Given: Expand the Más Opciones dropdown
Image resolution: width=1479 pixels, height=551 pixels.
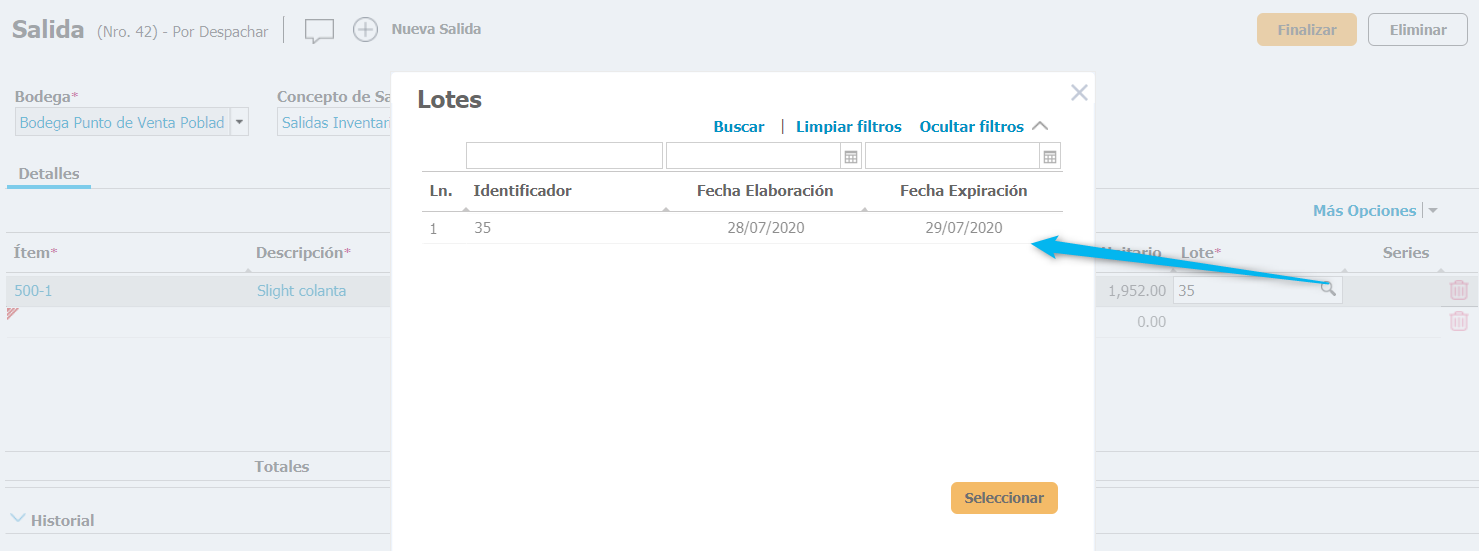Looking at the screenshot, I should pos(1432,211).
